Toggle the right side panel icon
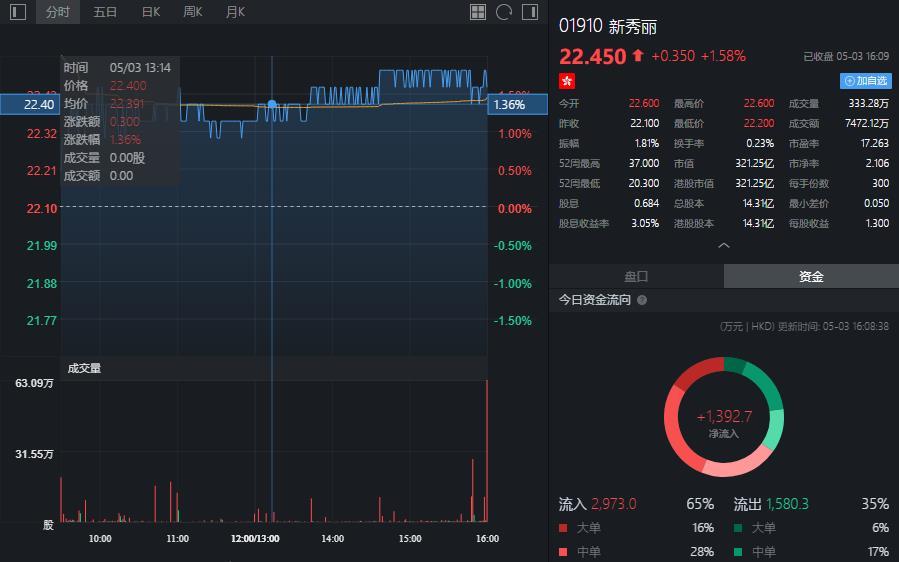Image resolution: width=899 pixels, height=562 pixels. pyautogui.click(x=530, y=12)
